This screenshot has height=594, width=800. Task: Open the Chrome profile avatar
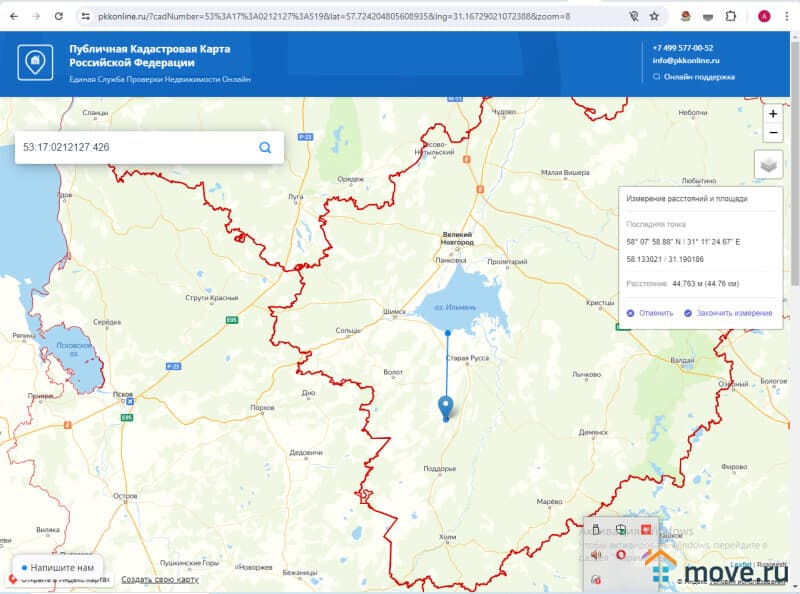pyautogui.click(x=764, y=16)
